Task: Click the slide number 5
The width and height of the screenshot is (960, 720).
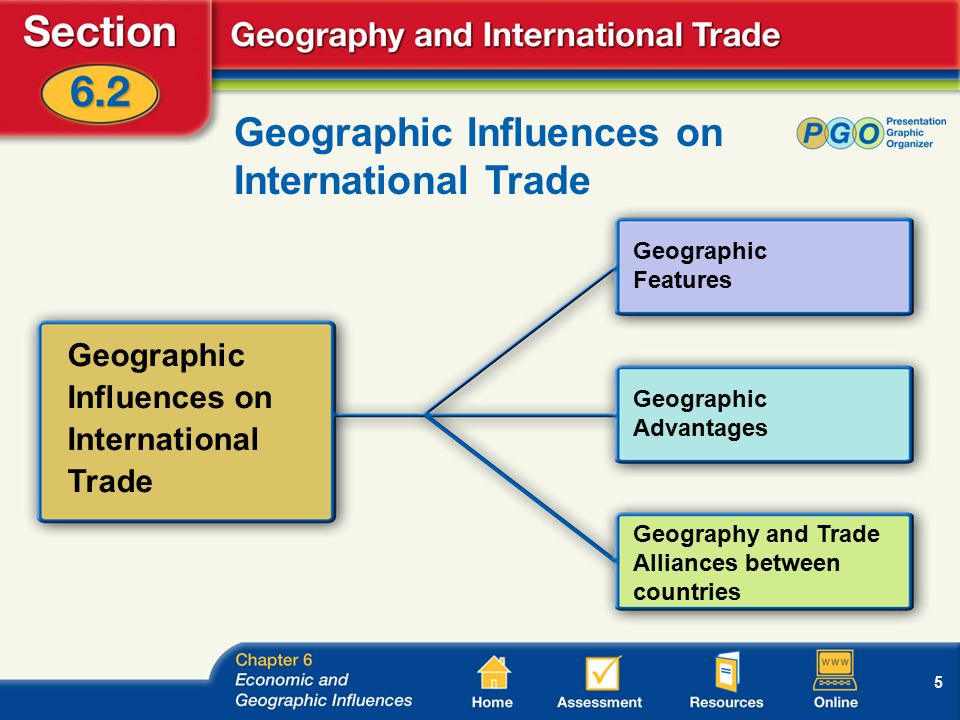Action: pos(938,682)
